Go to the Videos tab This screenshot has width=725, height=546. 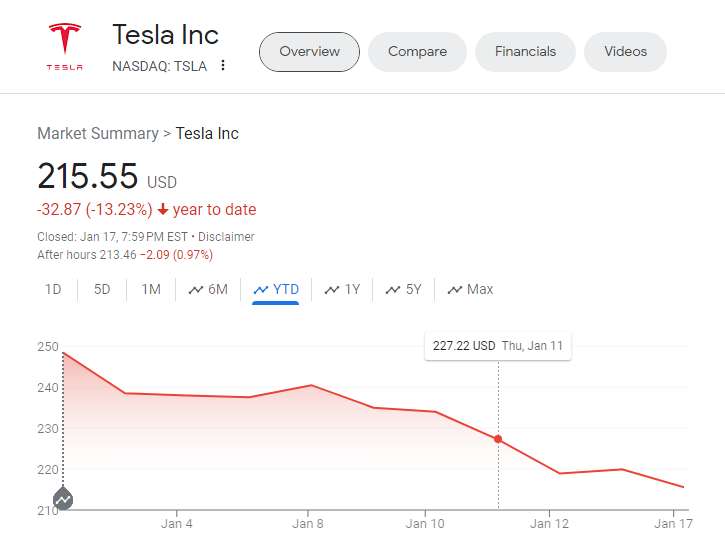point(625,52)
